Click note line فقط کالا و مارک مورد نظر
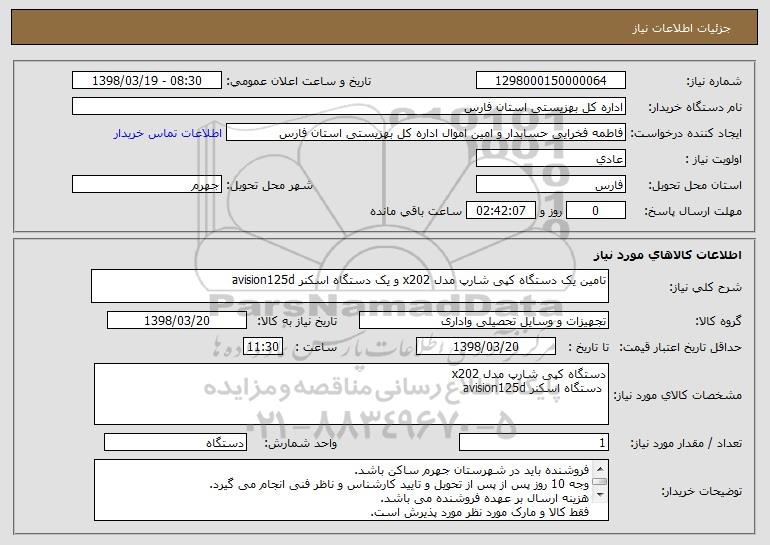Image resolution: width=770 pixels, height=545 pixels. (480, 512)
